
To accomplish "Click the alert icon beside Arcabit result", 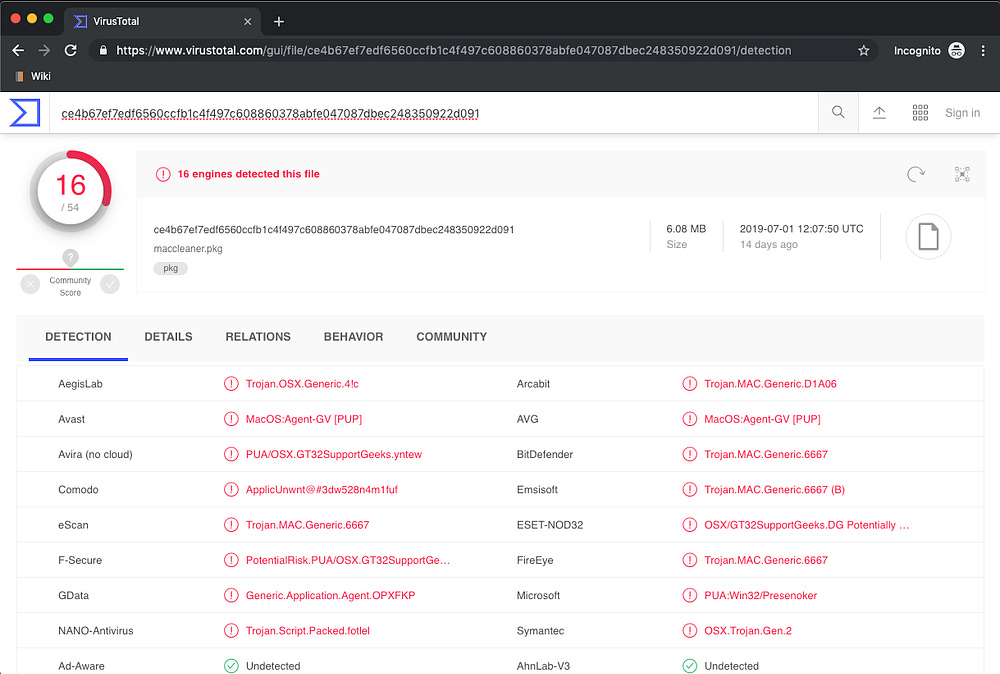I will 689,384.
